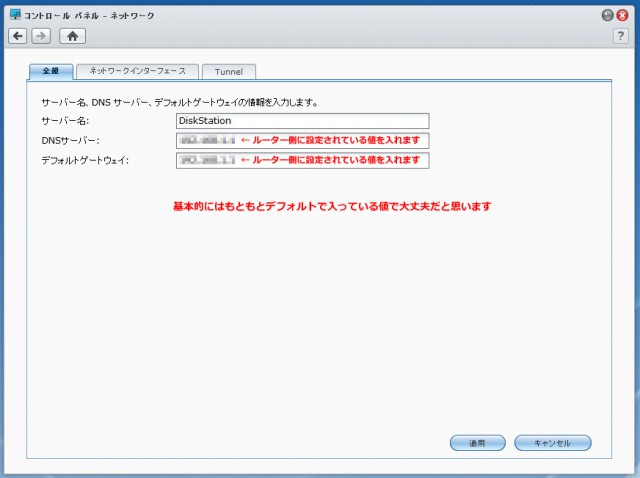Viewport: 640px width, 478px height.
Task: Open help with the question mark icon
Action: coord(620,36)
